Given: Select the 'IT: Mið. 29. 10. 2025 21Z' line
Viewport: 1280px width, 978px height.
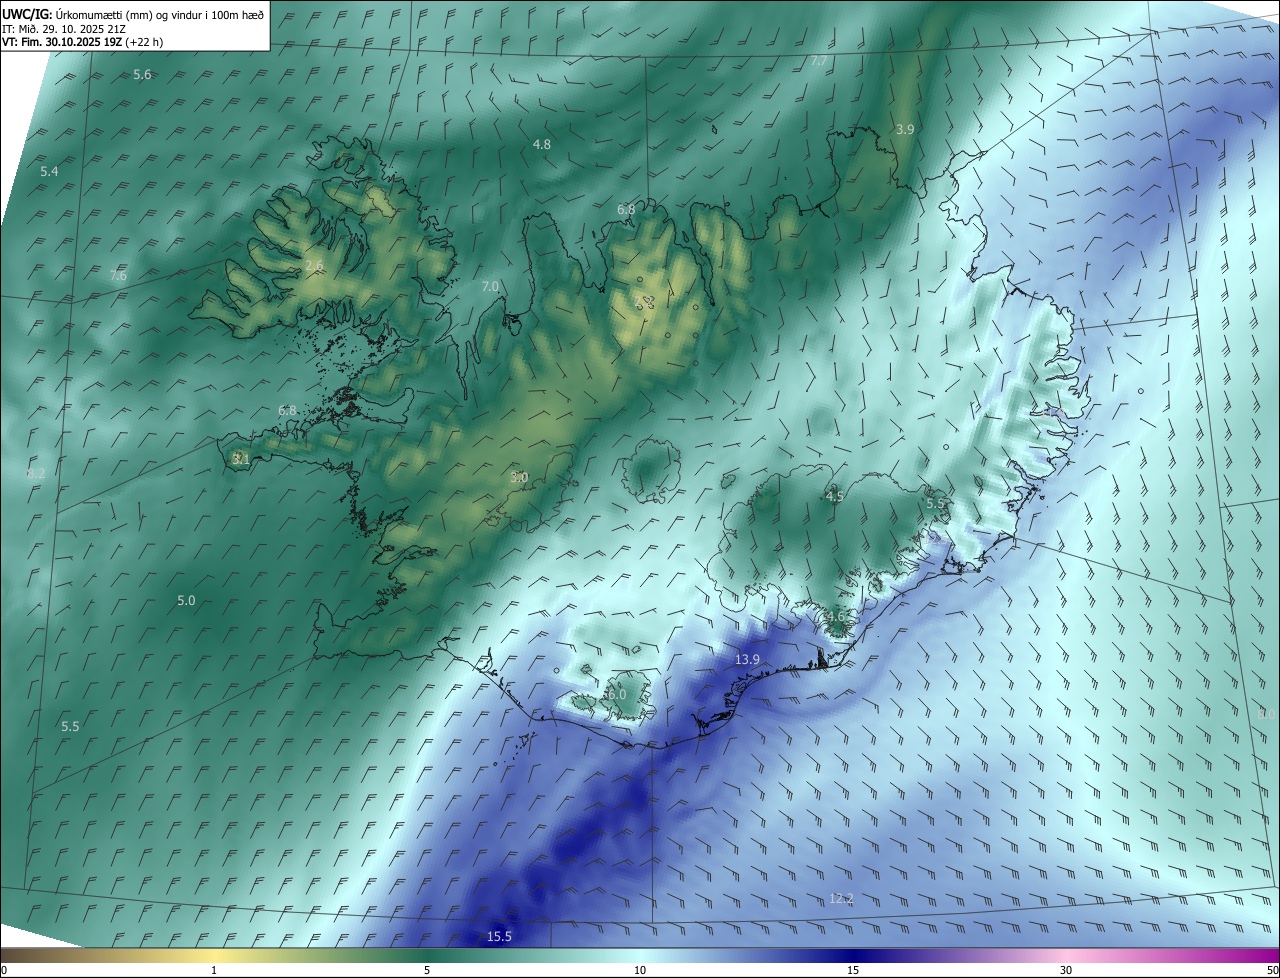Looking at the screenshot, I should coord(64,29).
